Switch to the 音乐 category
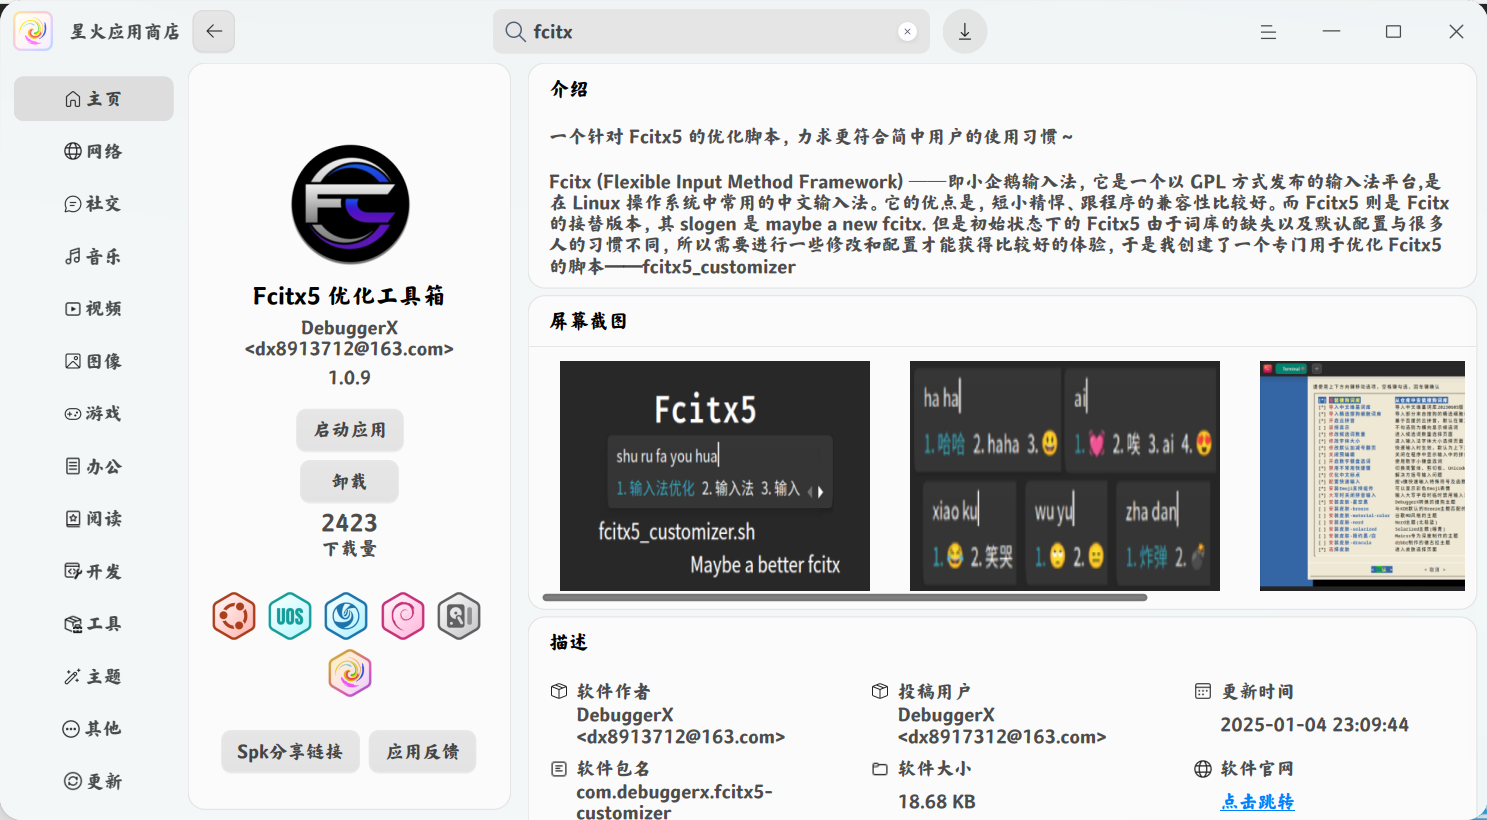This screenshot has height=820, width=1487. pos(94,256)
